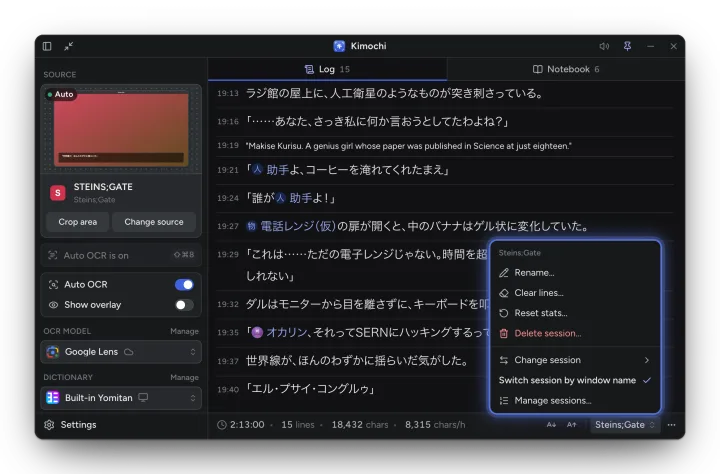720x474 pixels.
Task: Select the 19:37 log line
Action: (x=354, y=361)
